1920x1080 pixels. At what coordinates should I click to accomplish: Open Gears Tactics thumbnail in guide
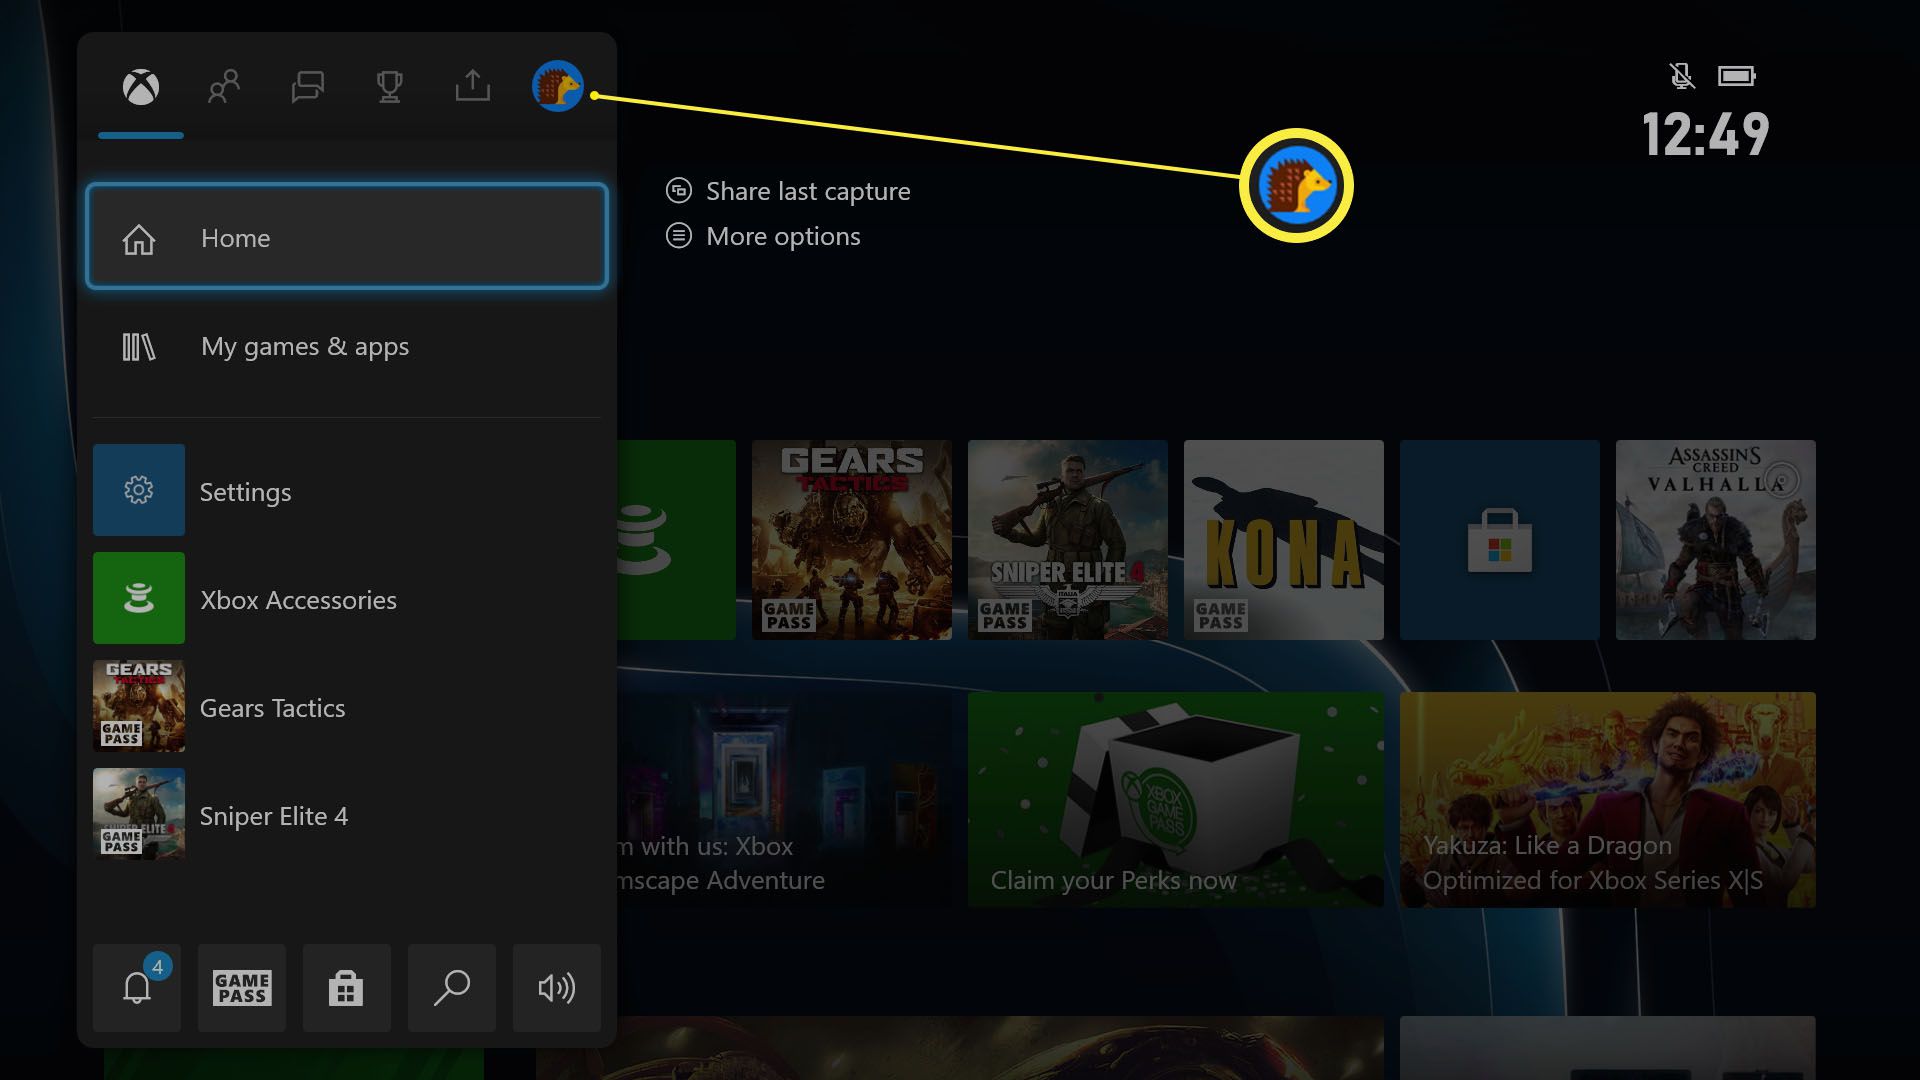(139, 706)
